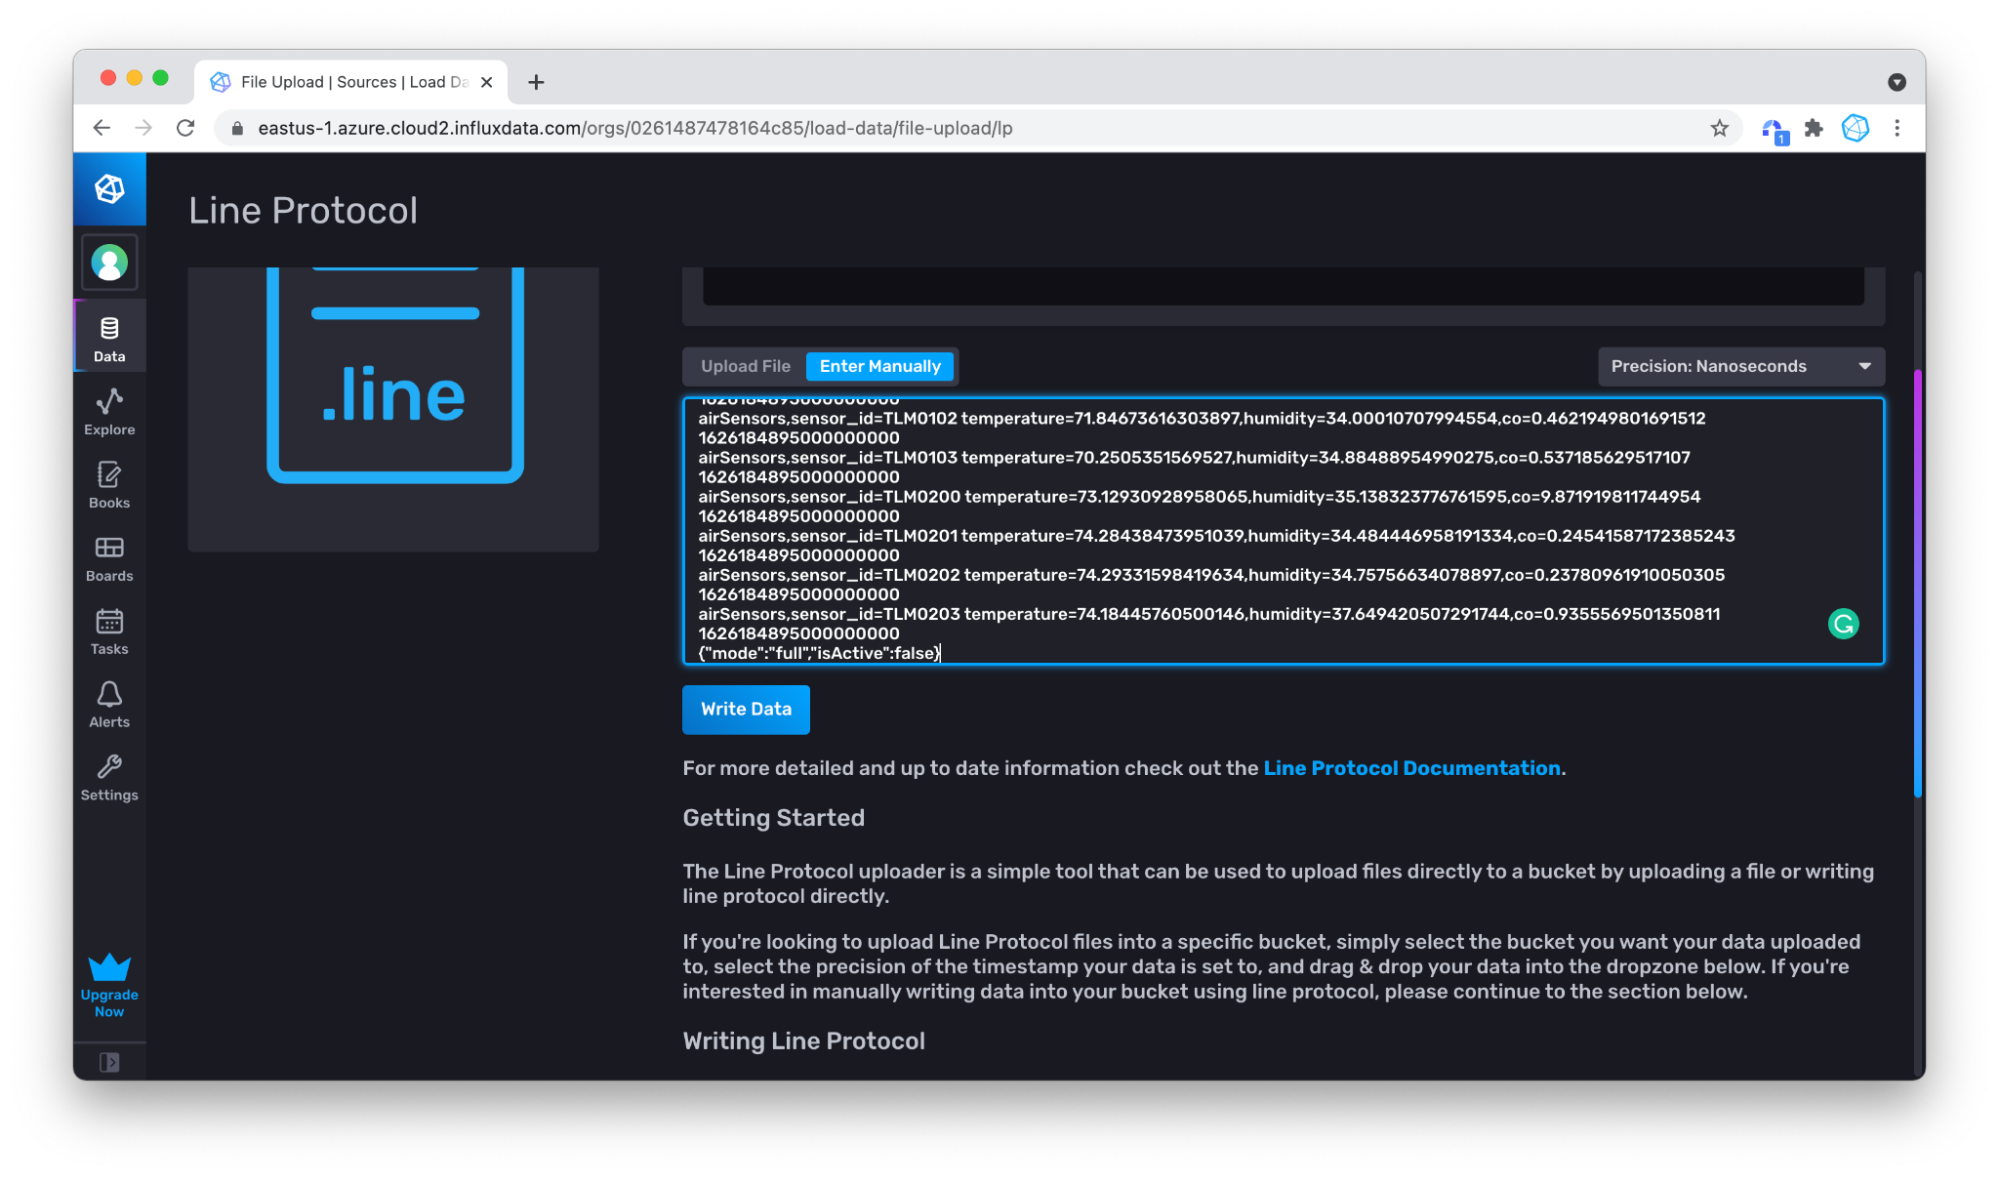The image size is (1999, 1178).
Task: Click the Line Protocol page heading
Action: click(303, 211)
